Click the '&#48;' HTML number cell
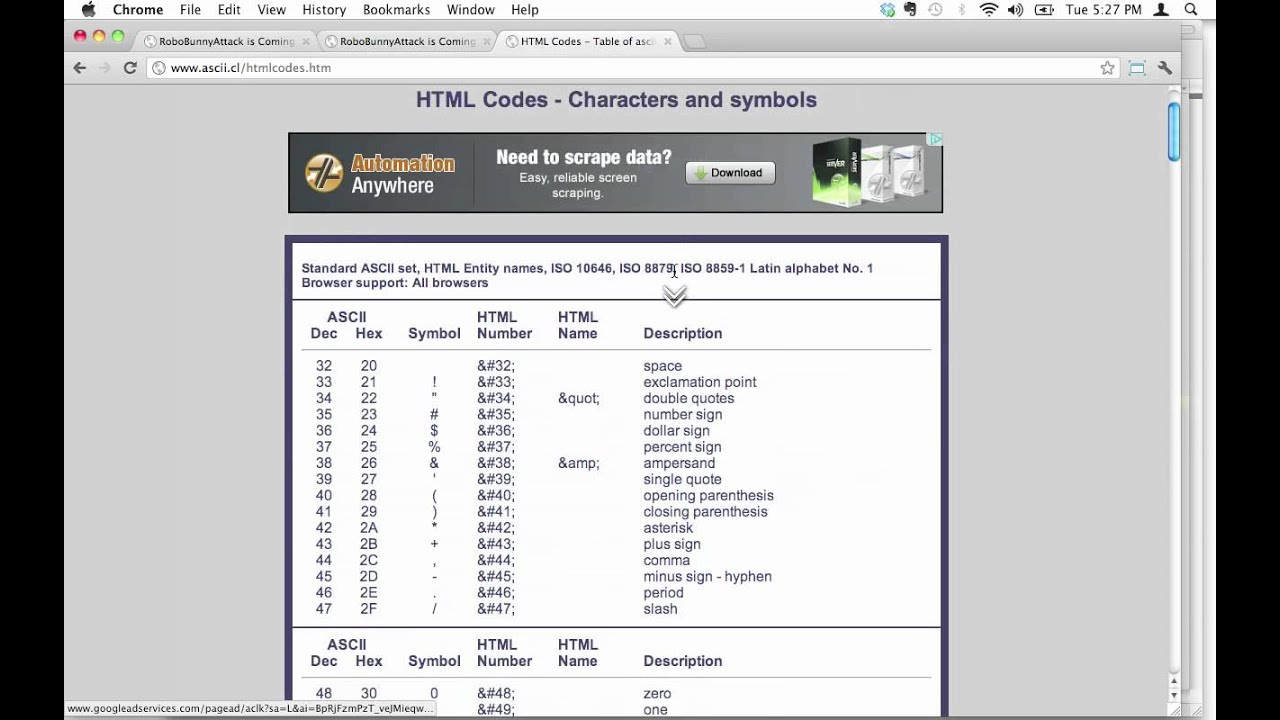The width and height of the screenshot is (1280, 720). [496, 693]
